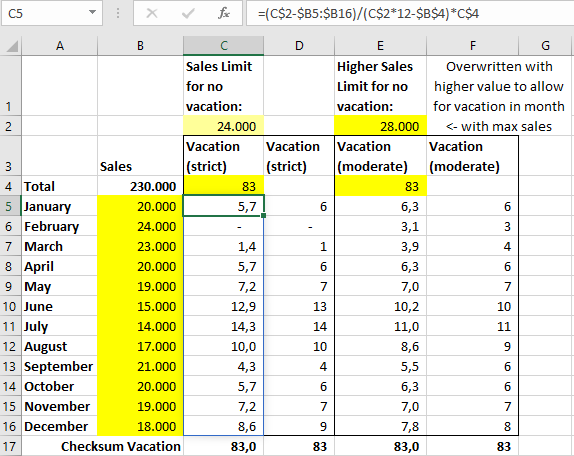The image size is (574, 456).
Task: Click the Cancel (X) formula bar icon
Action: (x=152, y=14)
